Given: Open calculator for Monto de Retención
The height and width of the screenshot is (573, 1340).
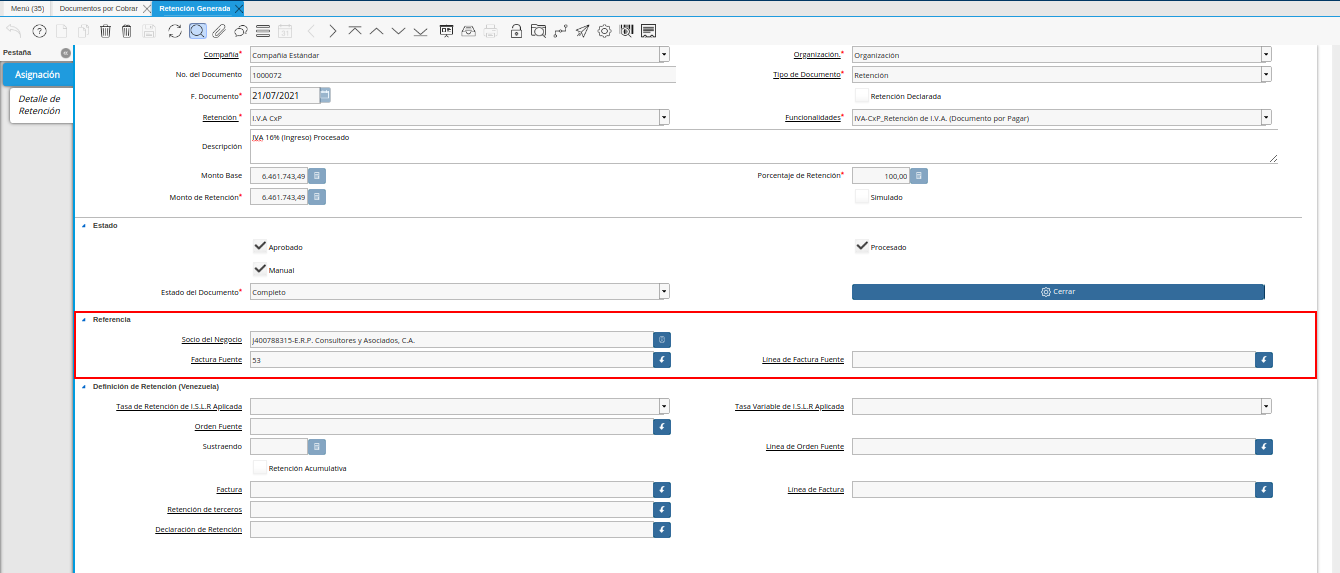Looking at the screenshot, I should pyautogui.click(x=317, y=197).
